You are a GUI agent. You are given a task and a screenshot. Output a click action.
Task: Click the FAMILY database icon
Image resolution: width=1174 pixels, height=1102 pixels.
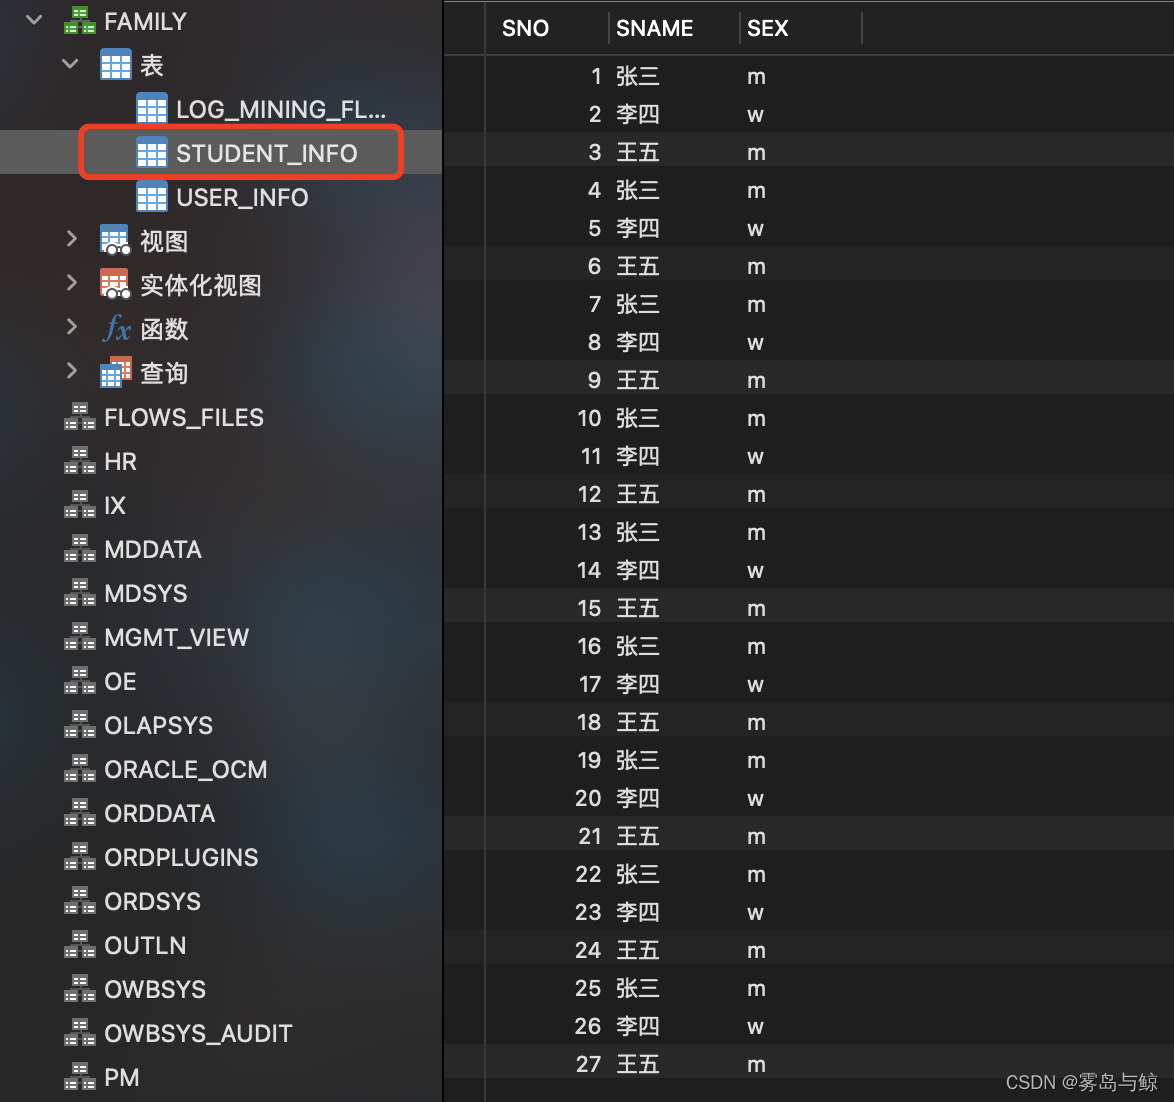click(78, 20)
